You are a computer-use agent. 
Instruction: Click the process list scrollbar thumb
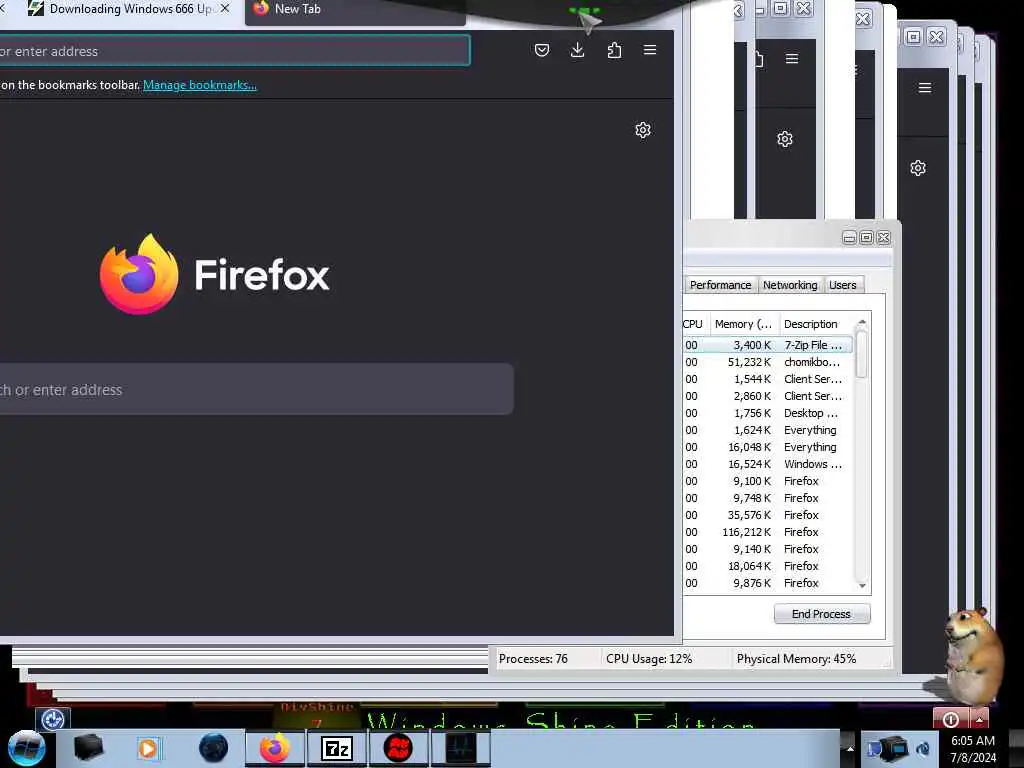[x=862, y=354]
